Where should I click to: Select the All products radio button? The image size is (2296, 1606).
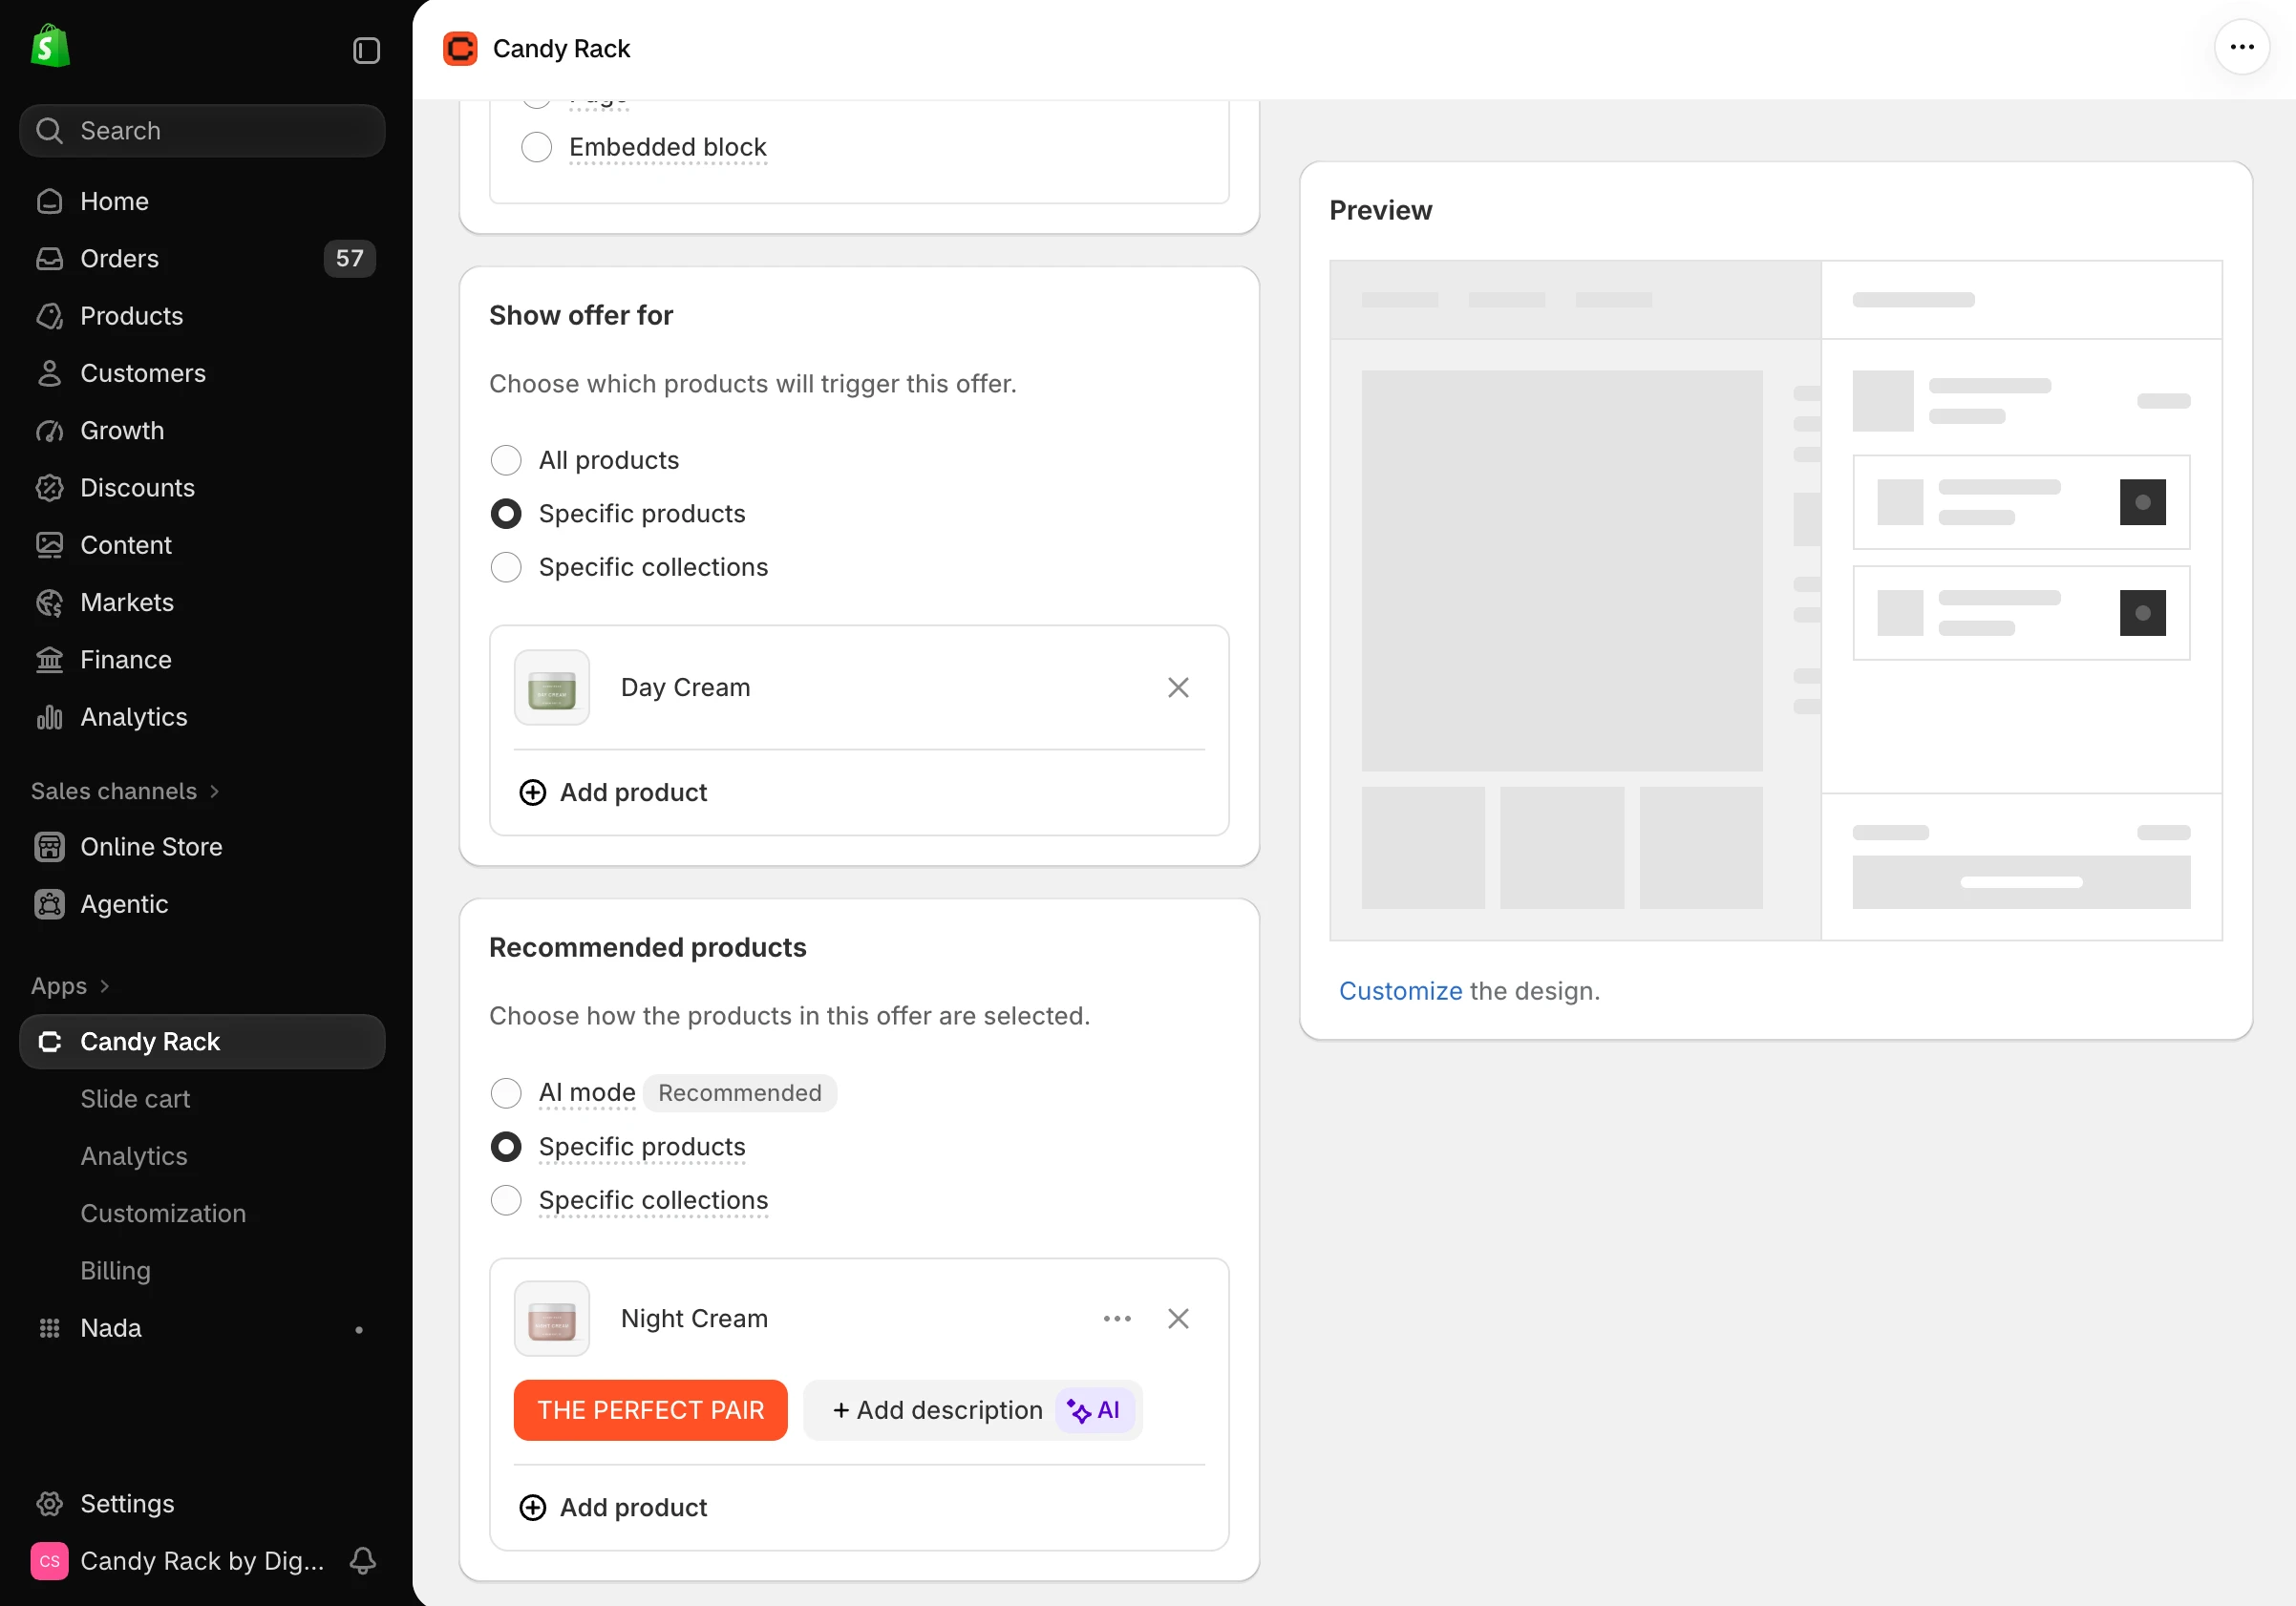click(x=506, y=461)
